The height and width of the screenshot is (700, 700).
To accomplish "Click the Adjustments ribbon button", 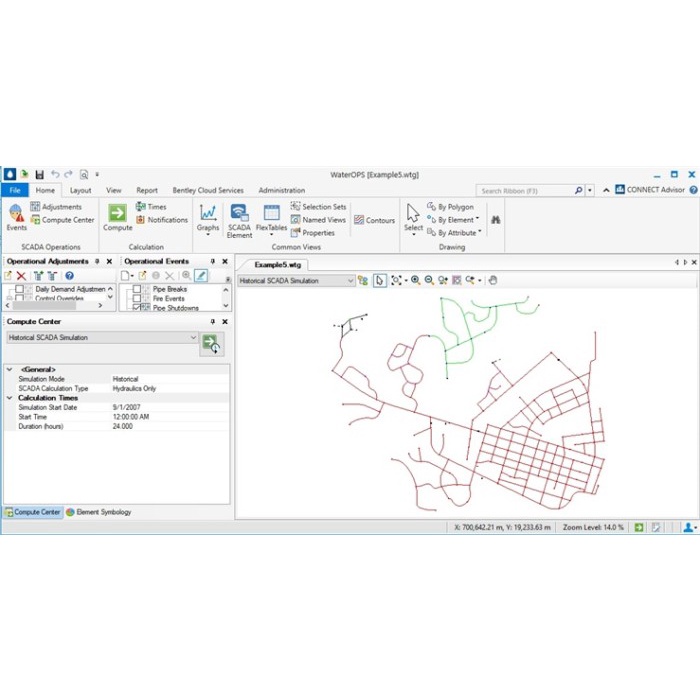I will pos(56,207).
